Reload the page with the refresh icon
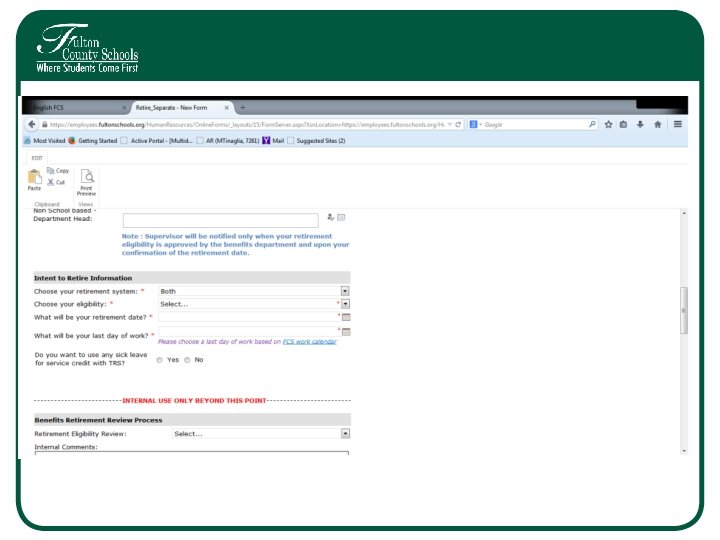 [458, 124]
